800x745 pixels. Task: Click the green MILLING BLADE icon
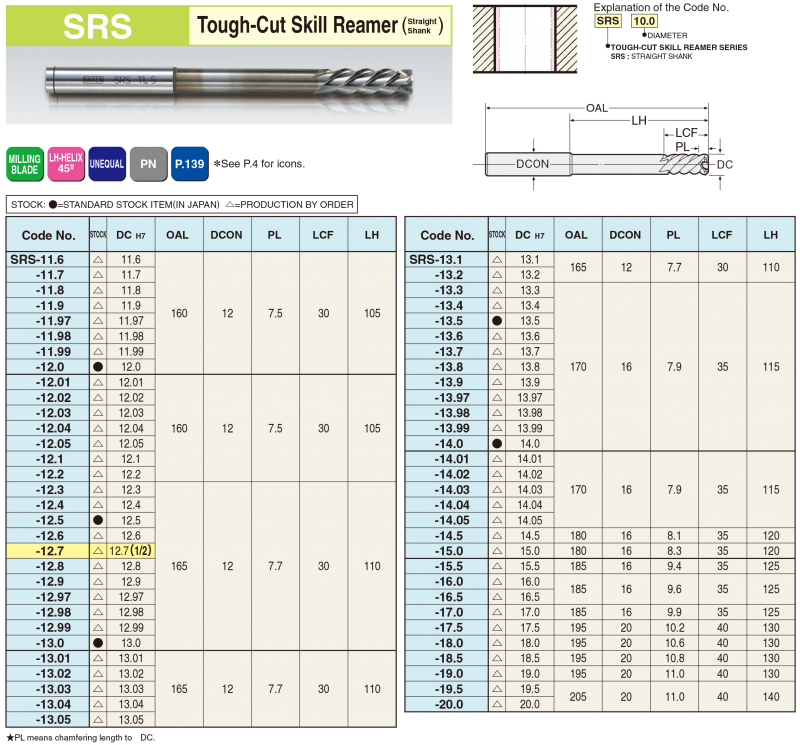coord(24,164)
